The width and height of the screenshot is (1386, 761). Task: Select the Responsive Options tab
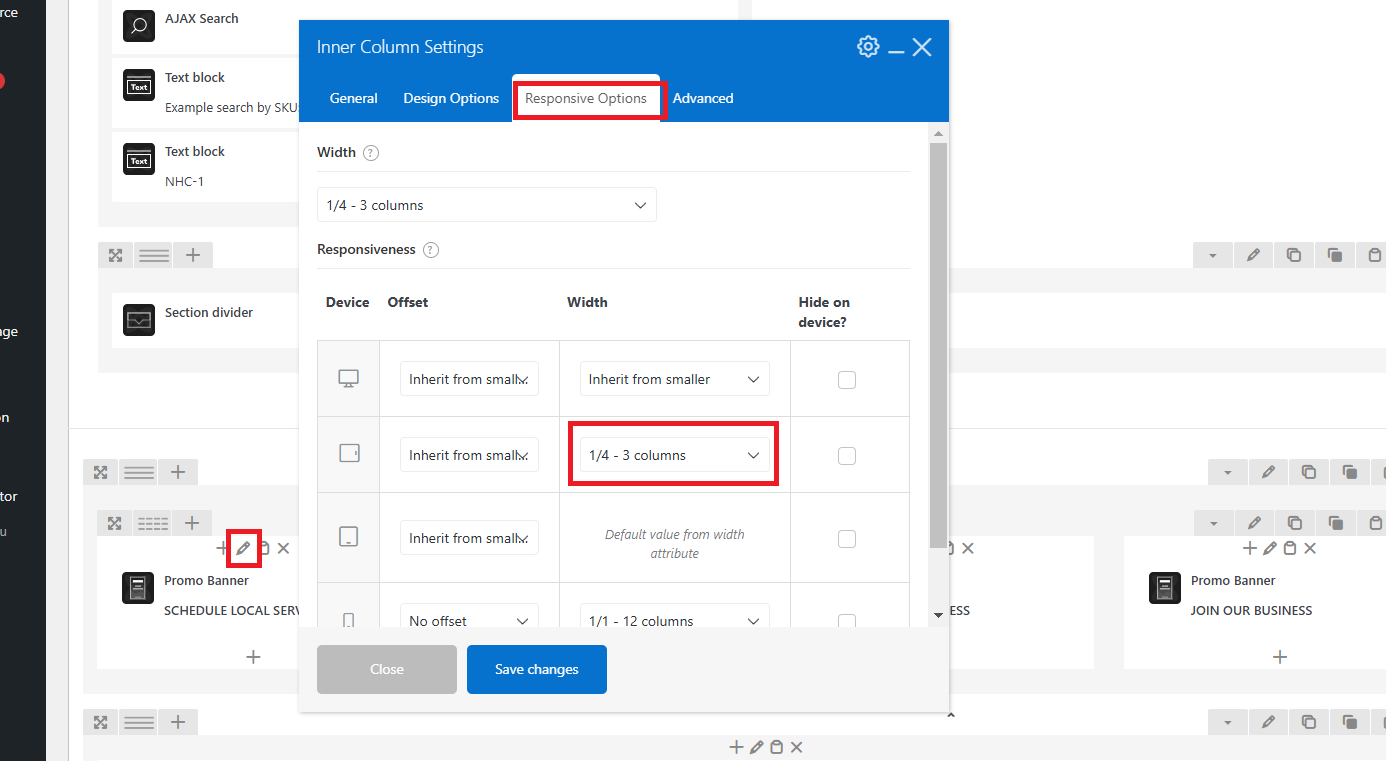point(586,98)
